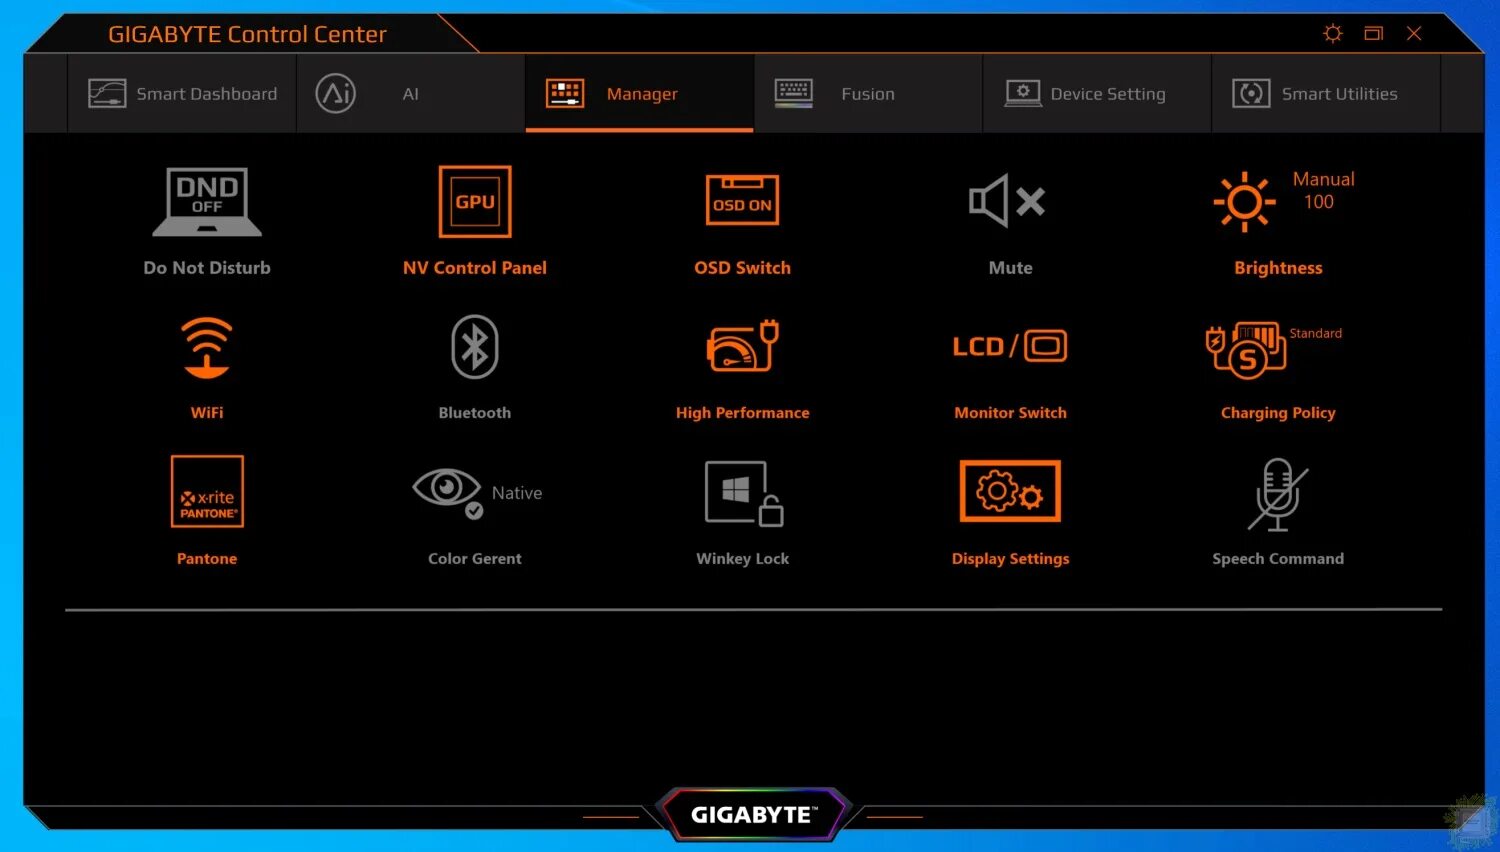Click the NV Control Panel label
Screen dimensions: 1500x852
(x=475, y=268)
